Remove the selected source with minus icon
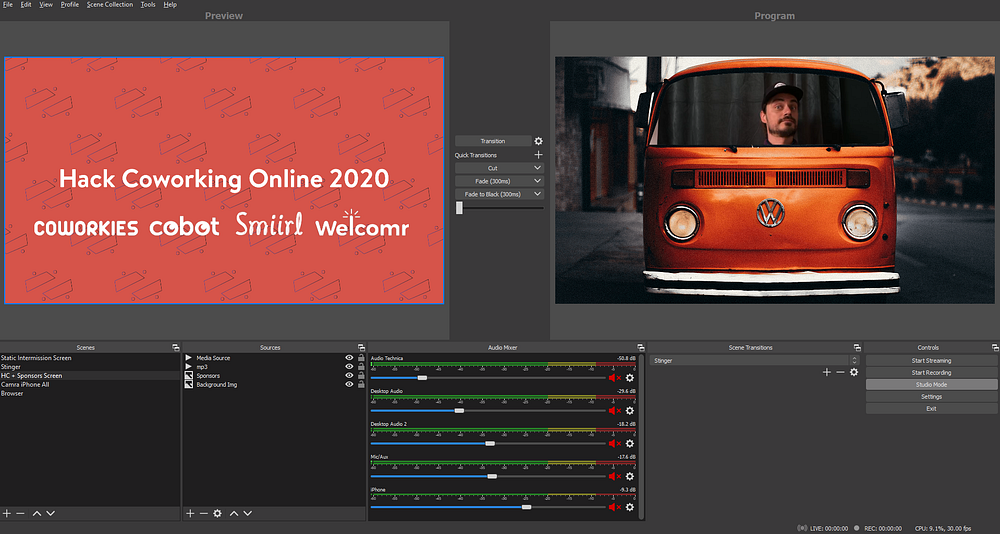This screenshot has width=1000, height=534. pos(203,513)
